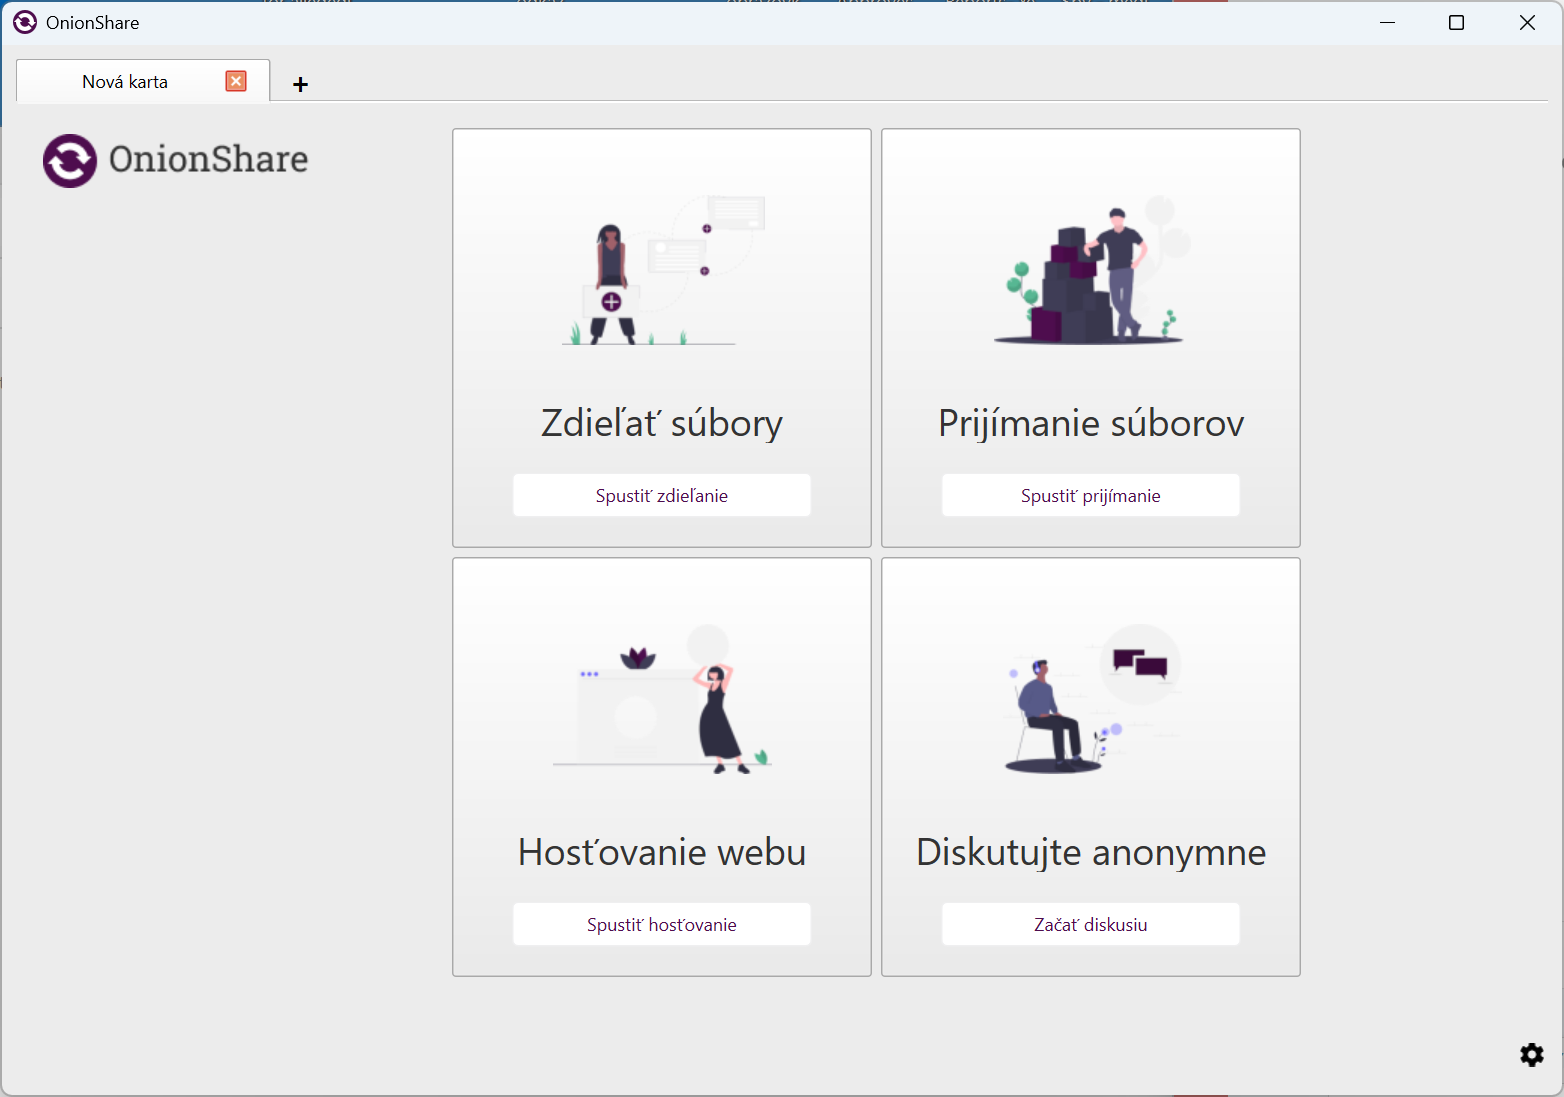Close the Nová karta tab
This screenshot has height=1097, width=1564.
236,81
